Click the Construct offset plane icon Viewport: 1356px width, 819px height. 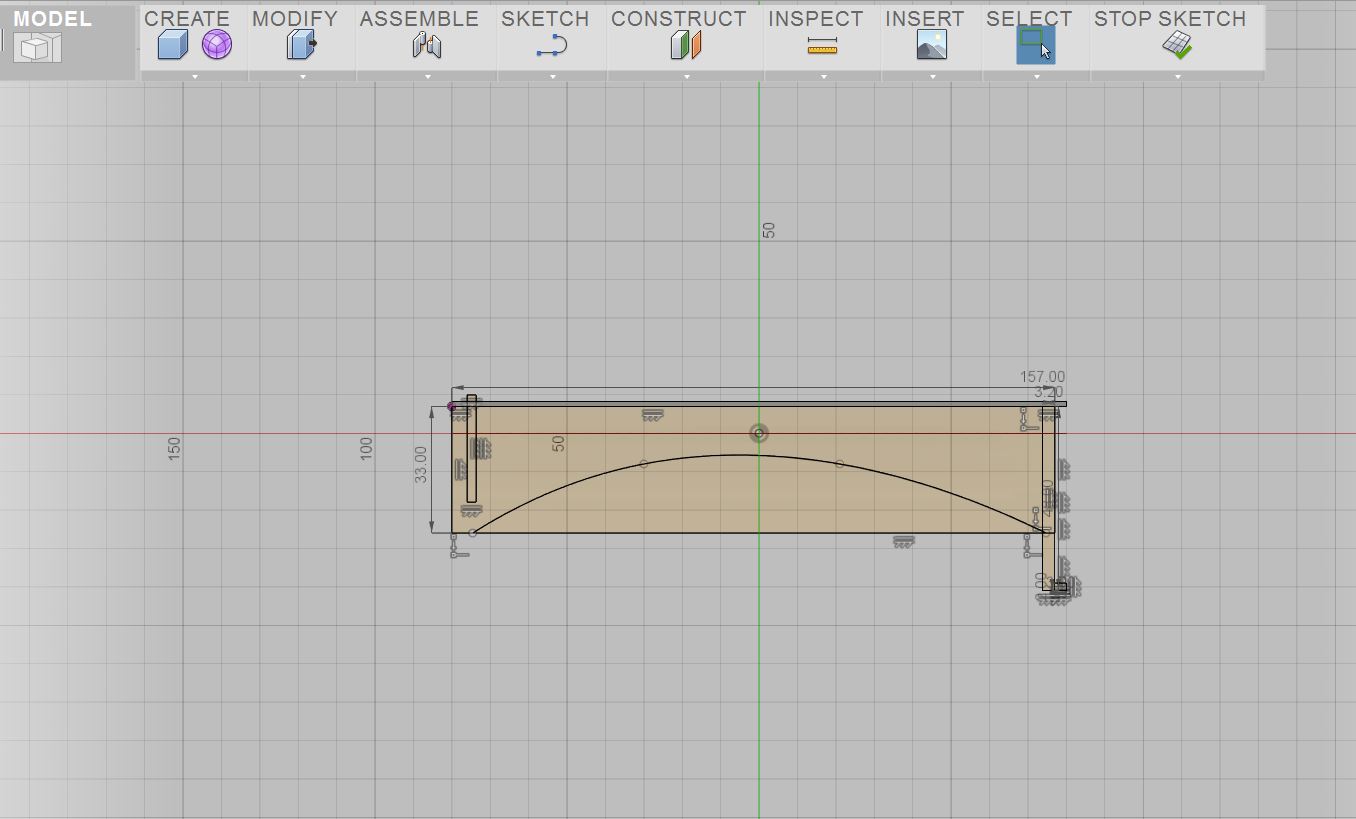pyautogui.click(x=686, y=45)
